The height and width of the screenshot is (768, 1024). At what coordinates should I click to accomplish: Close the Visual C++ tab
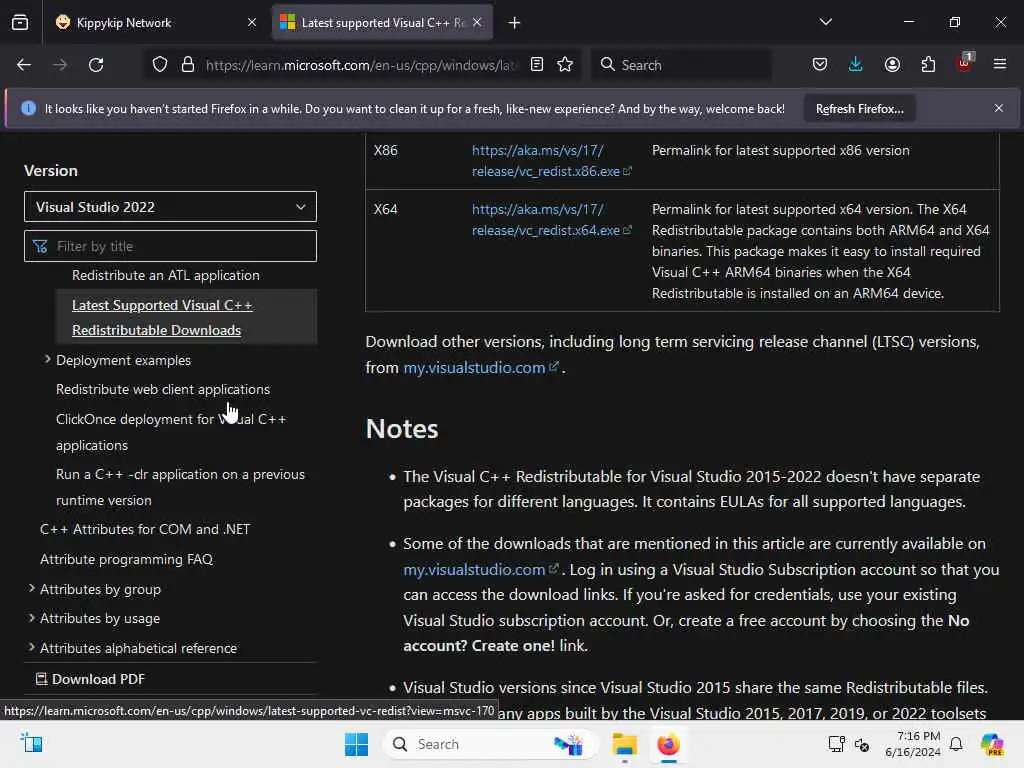pyautogui.click(x=477, y=23)
